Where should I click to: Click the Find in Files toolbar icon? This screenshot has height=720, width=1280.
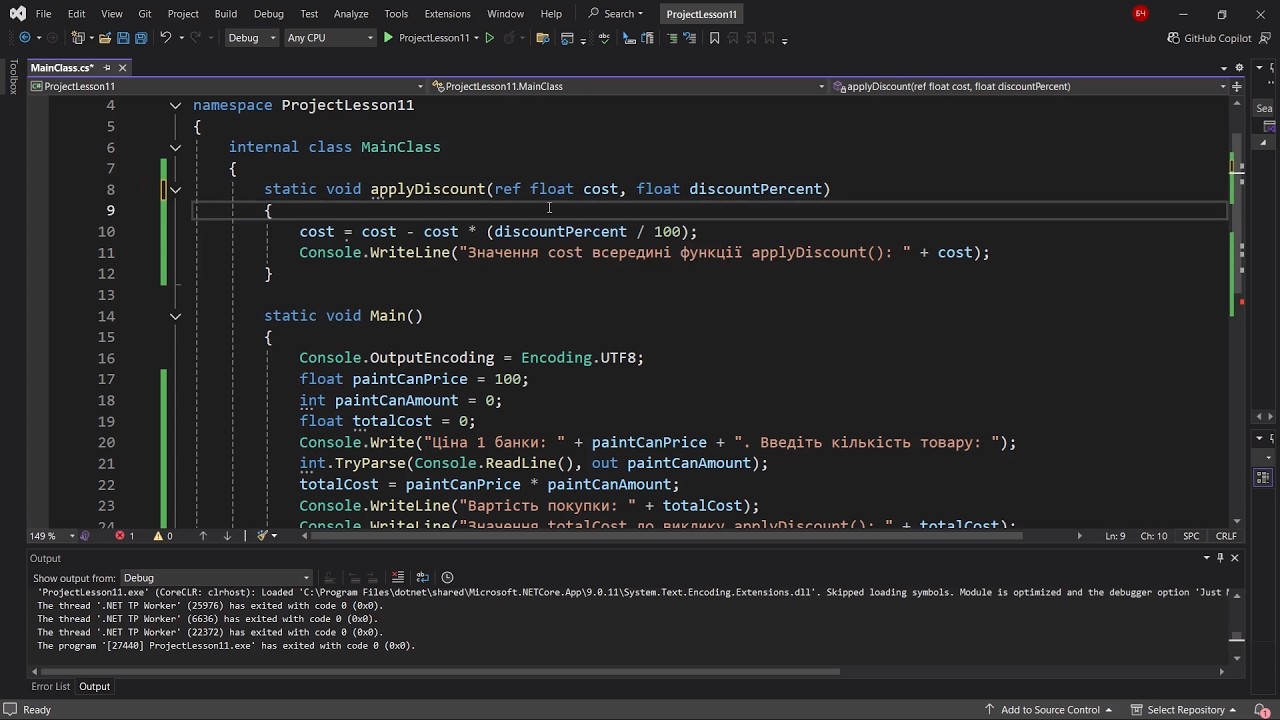point(542,38)
